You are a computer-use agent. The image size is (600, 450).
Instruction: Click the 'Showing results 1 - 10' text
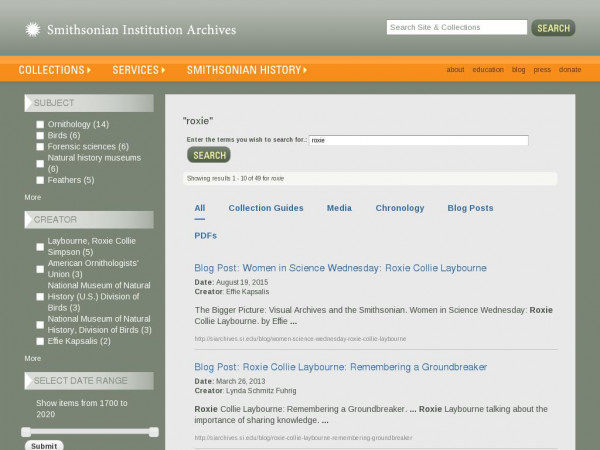pos(235,178)
